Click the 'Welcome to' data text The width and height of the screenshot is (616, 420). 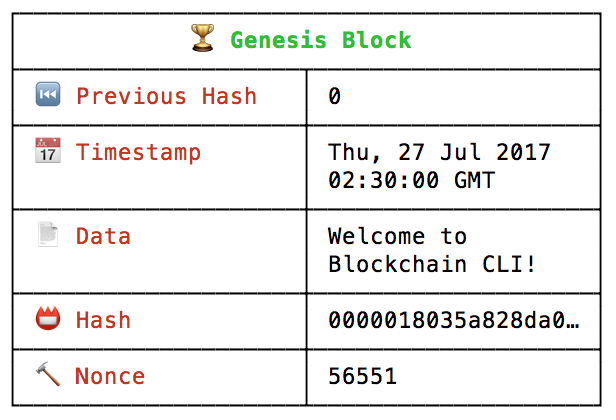click(x=397, y=236)
